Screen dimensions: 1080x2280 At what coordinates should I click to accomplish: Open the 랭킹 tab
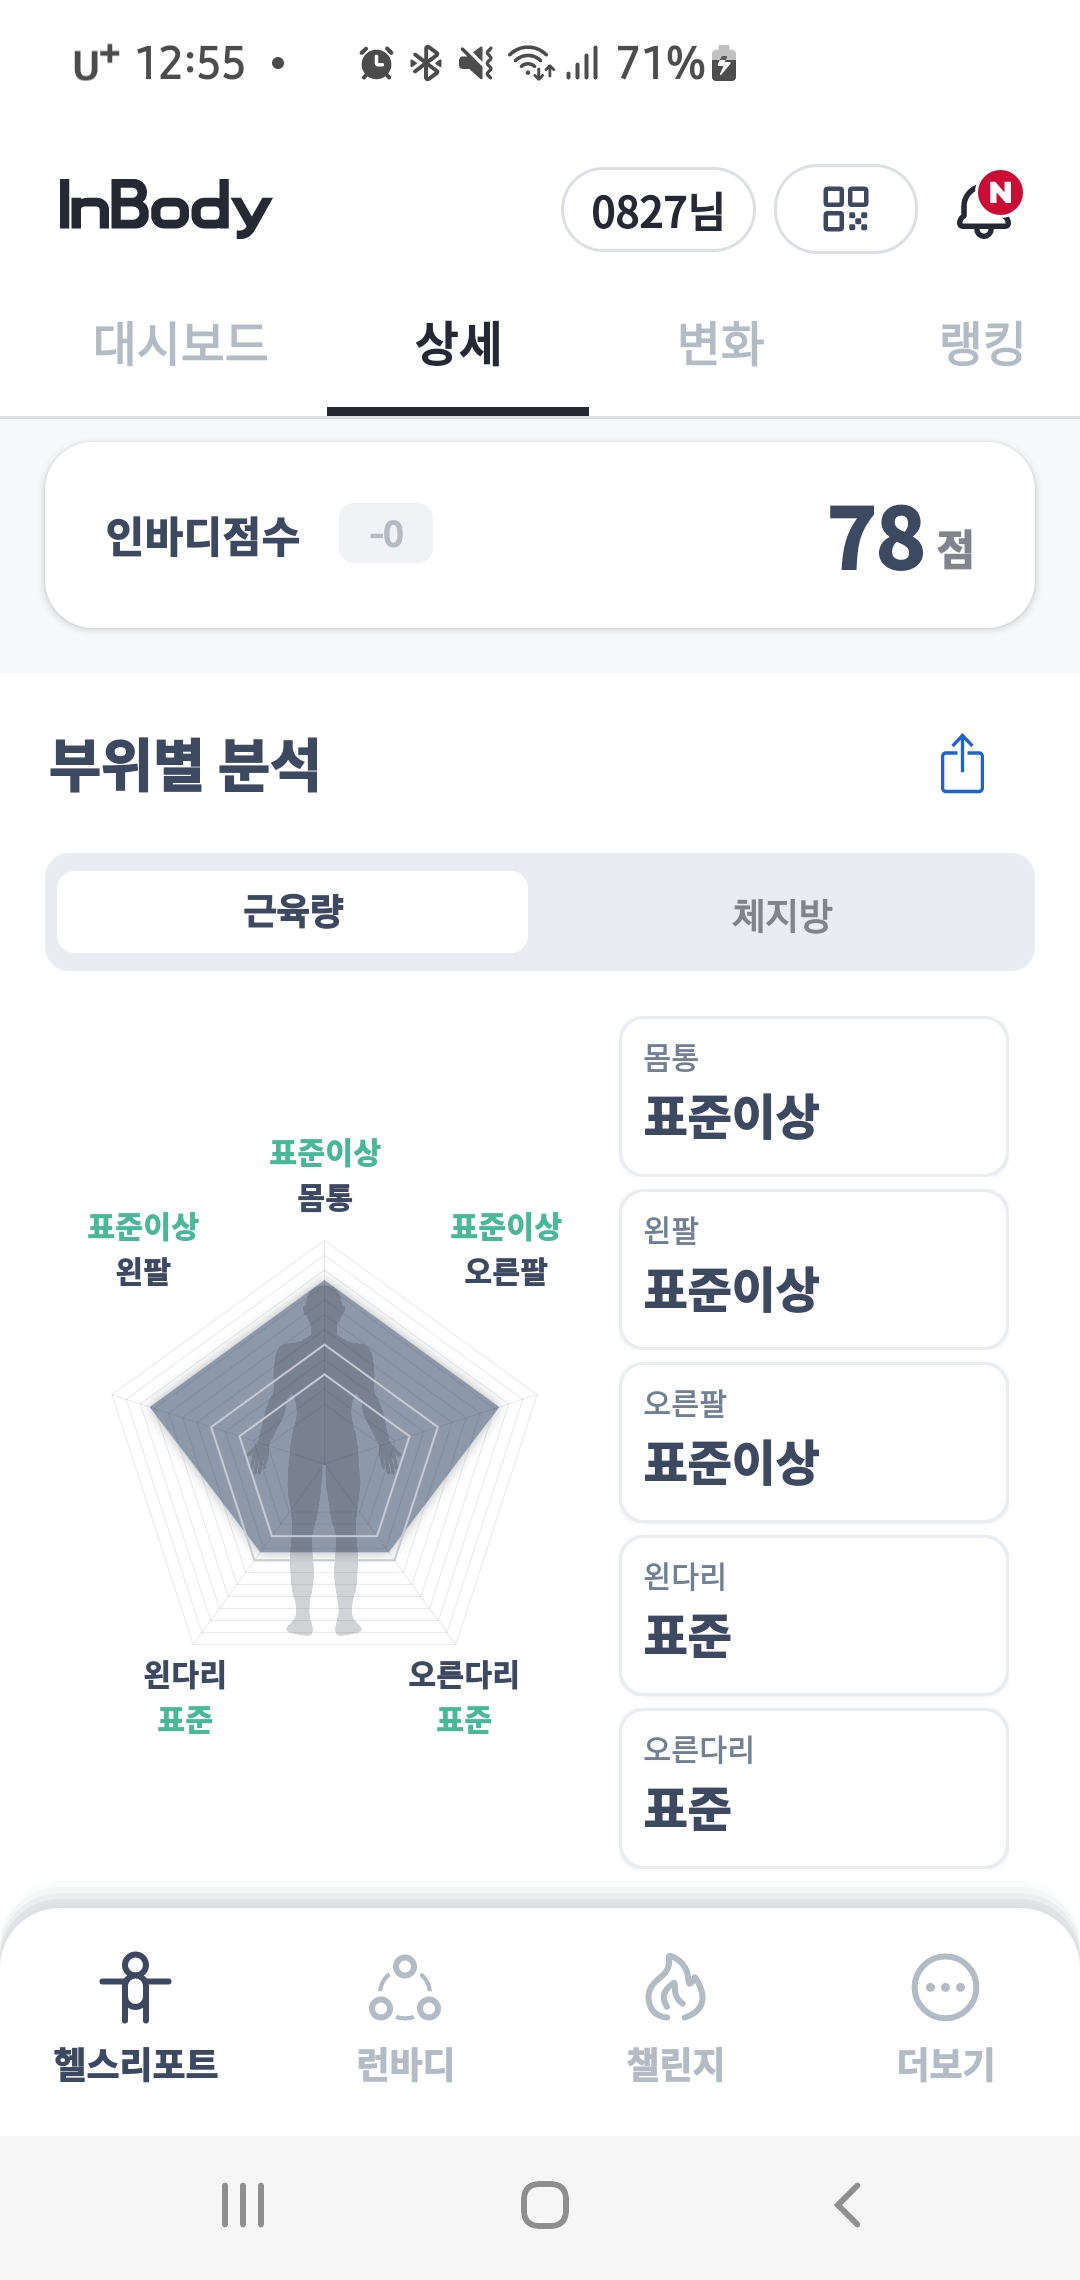pyautogui.click(x=982, y=344)
